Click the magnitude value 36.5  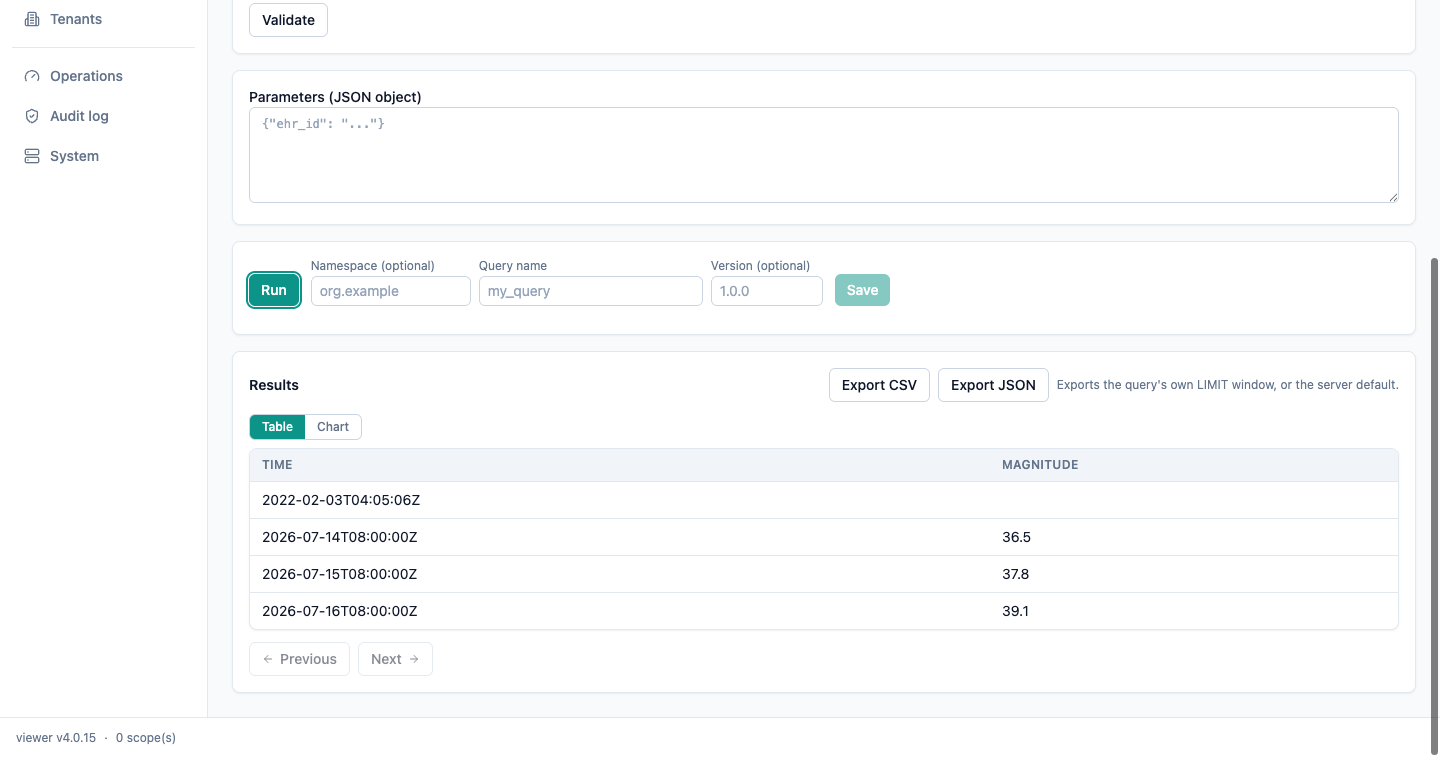click(x=1016, y=537)
